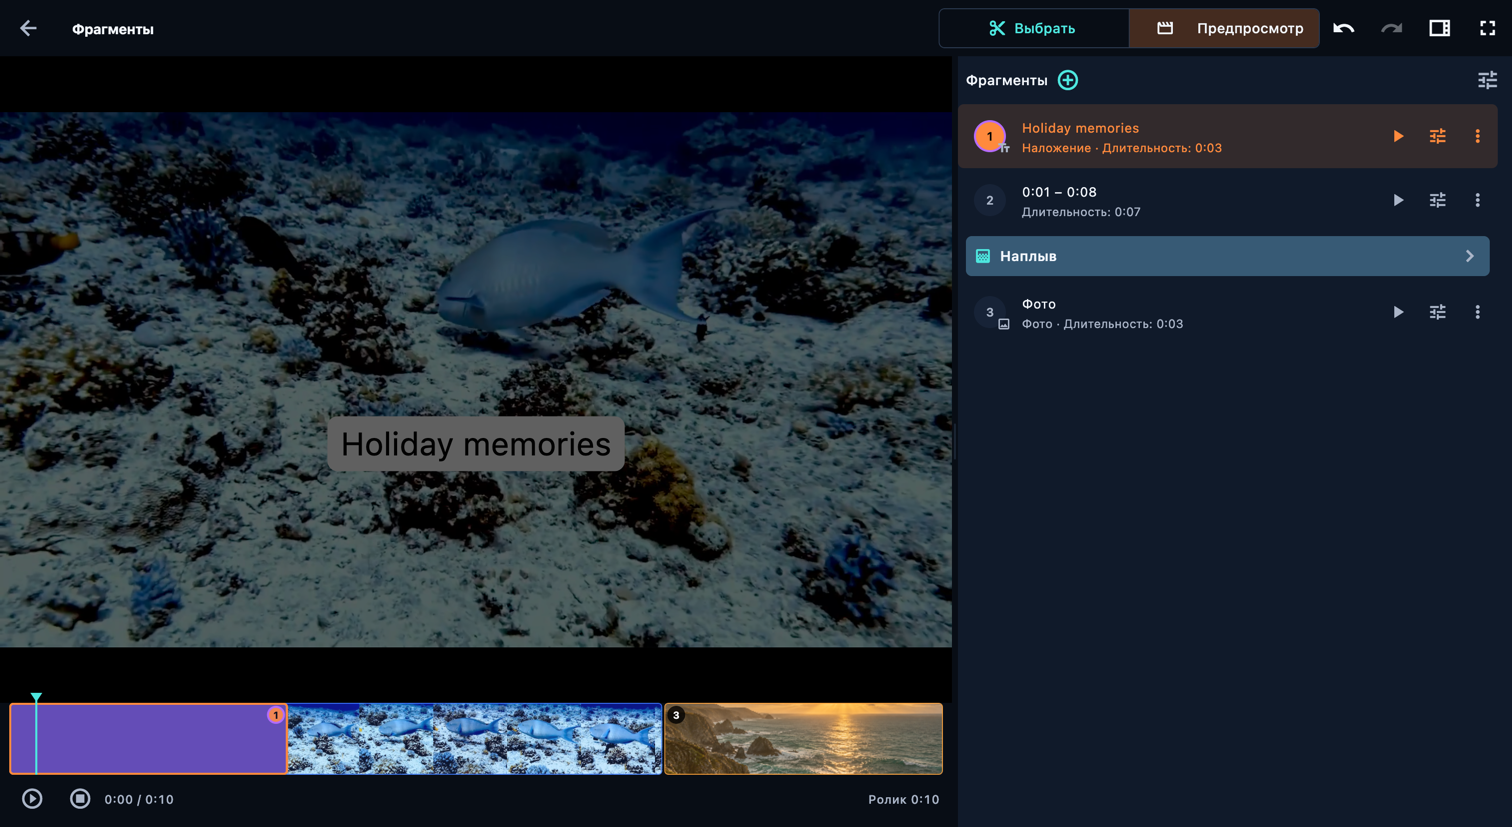Click the Наплыв transition icon

pyautogui.click(x=983, y=256)
